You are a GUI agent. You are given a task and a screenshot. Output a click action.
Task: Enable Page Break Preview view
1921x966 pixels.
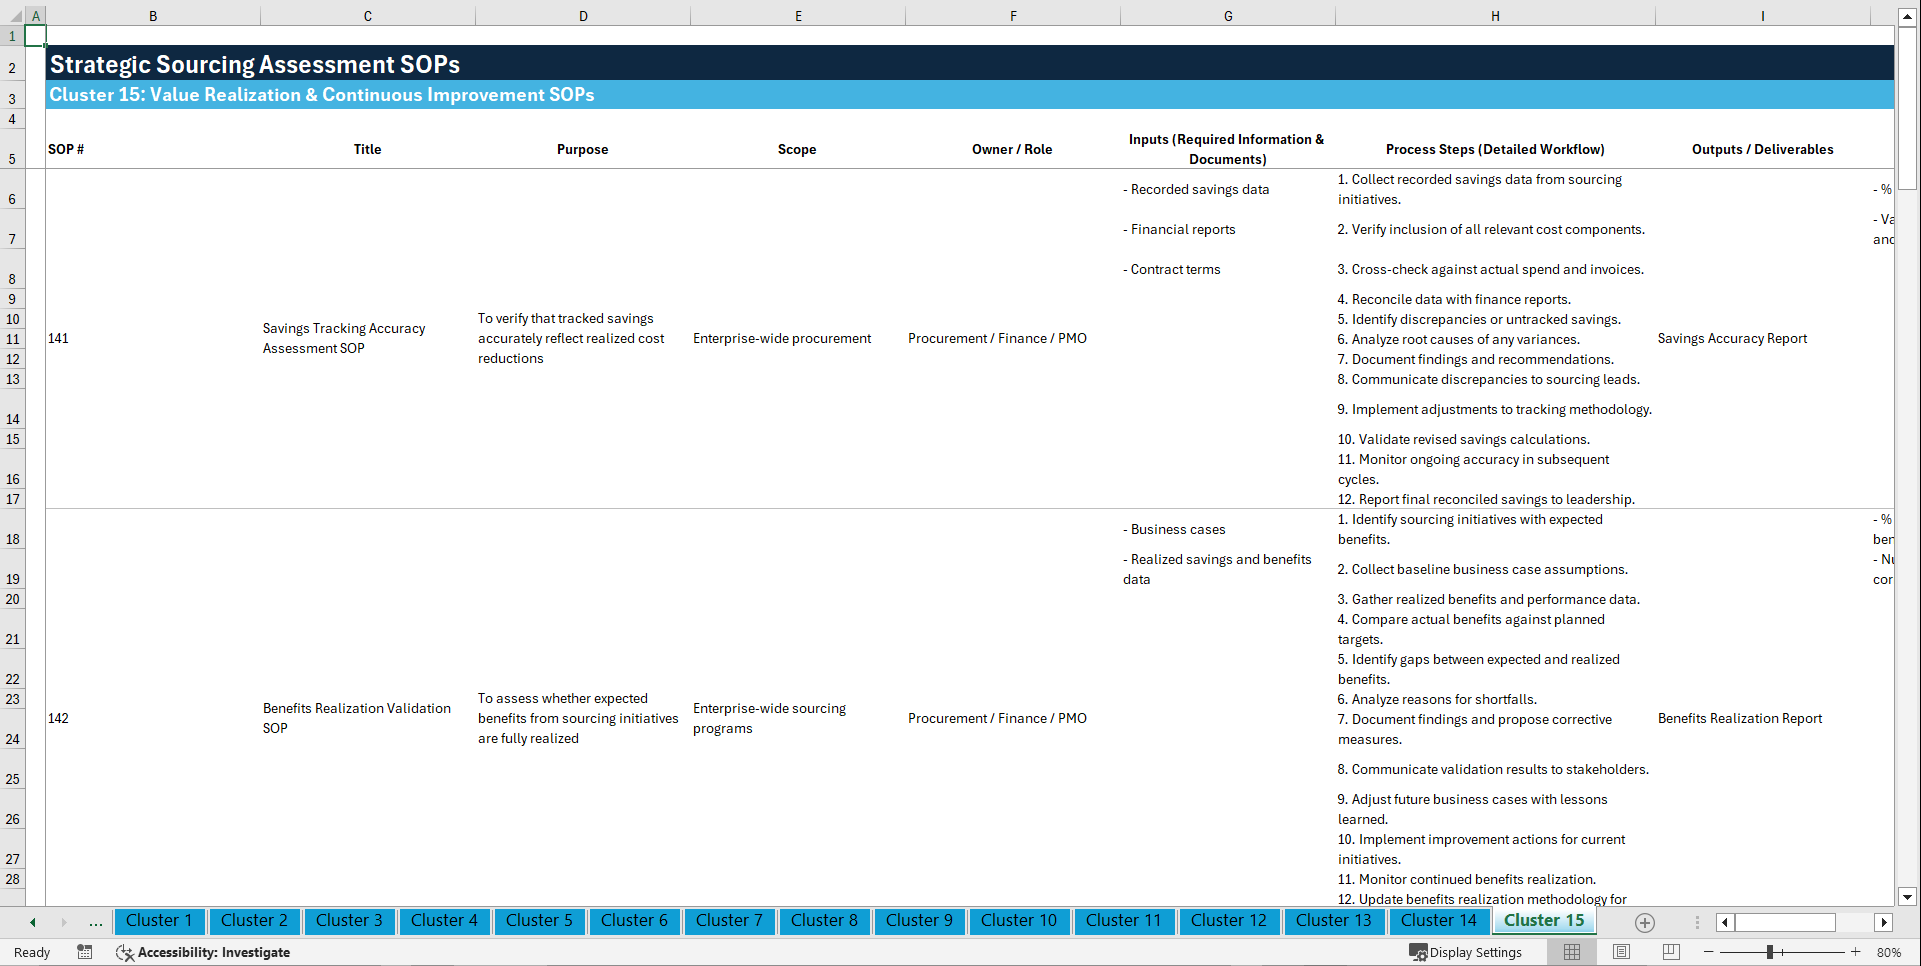(1669, 952)
